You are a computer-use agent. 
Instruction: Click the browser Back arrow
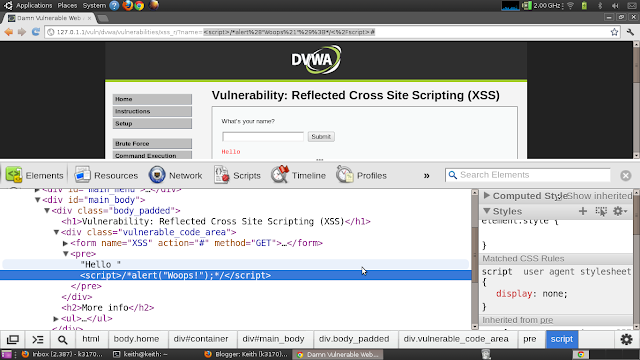9,32
